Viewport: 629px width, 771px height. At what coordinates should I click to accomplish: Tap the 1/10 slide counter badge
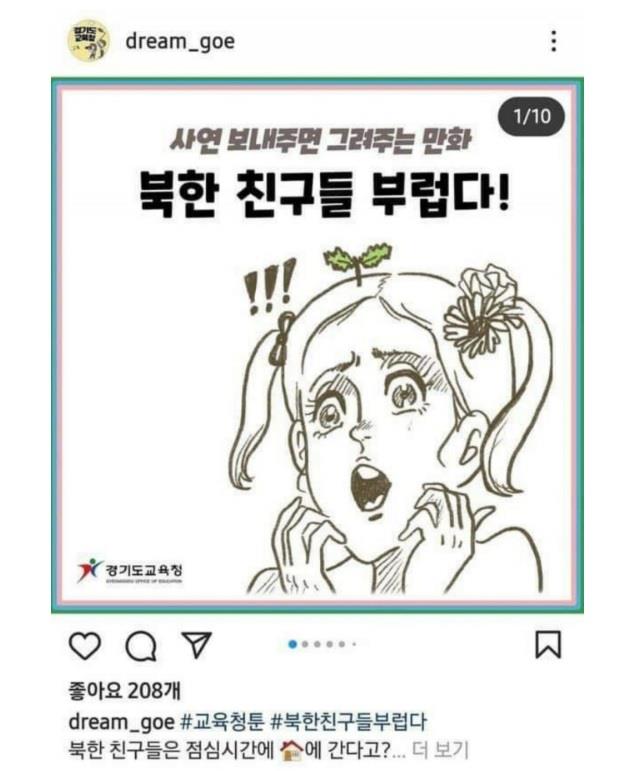532,117
